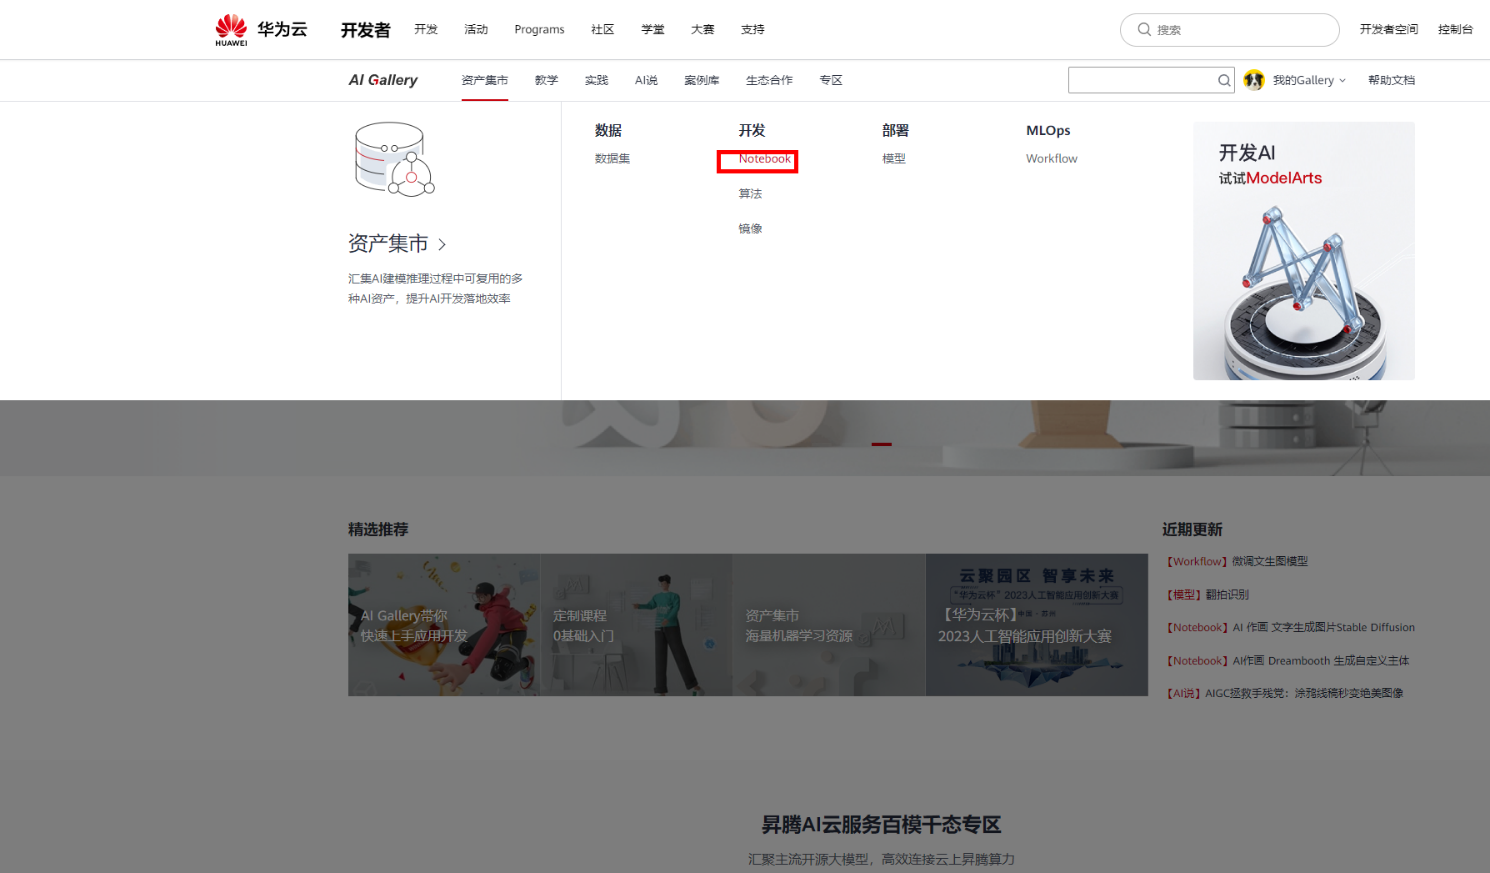Click the carousel indicator below the banner
This screenshot has width=1490, height=873.
(x=881, y=444)
